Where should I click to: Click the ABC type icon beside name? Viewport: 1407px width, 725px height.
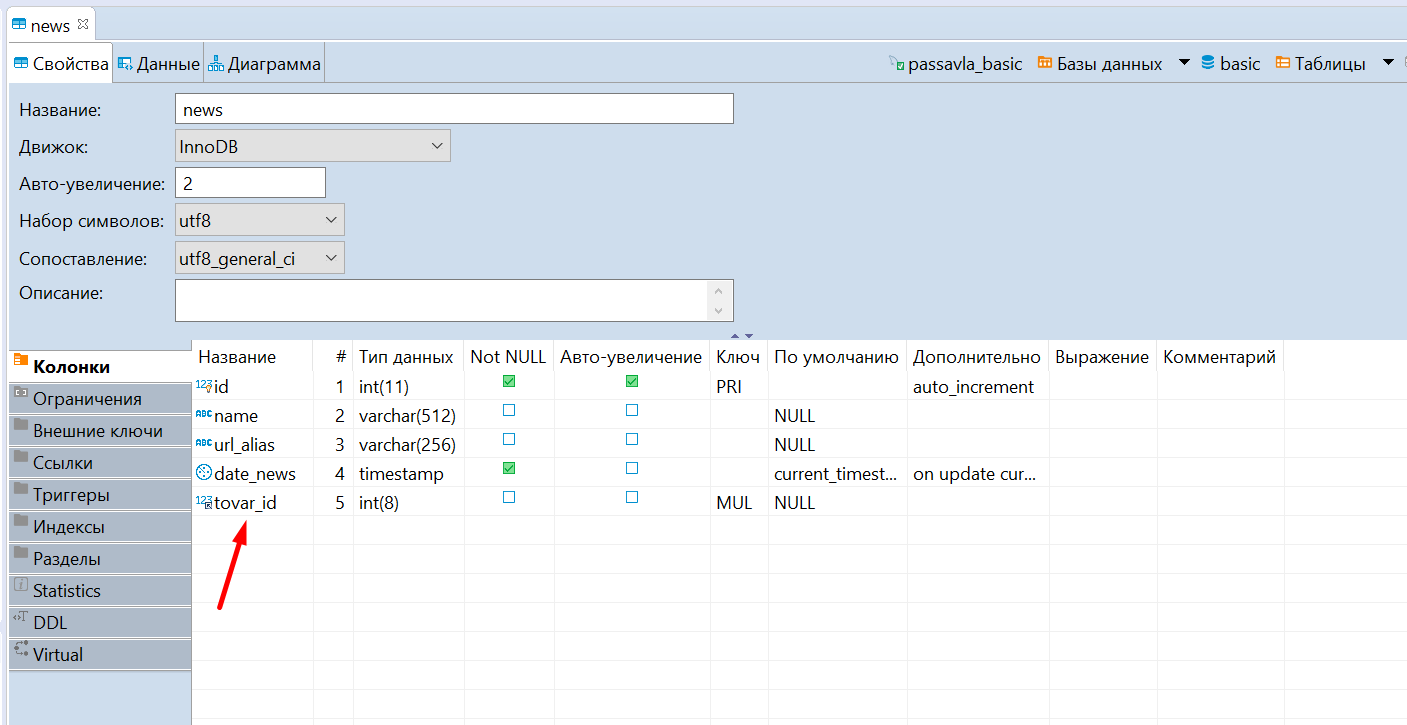pyautogui.click(x=204, y=415)
